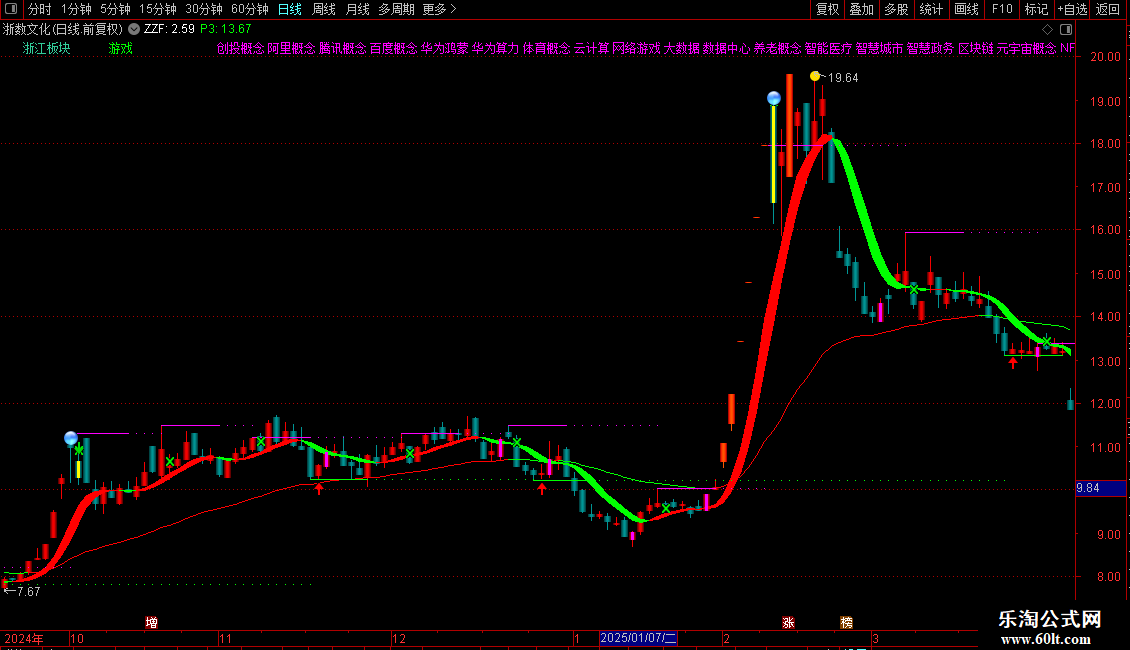This screenshot has height=650, width=1130.
Task: Open the 多股 multi-stock view
Action: [x=896, y=9]
